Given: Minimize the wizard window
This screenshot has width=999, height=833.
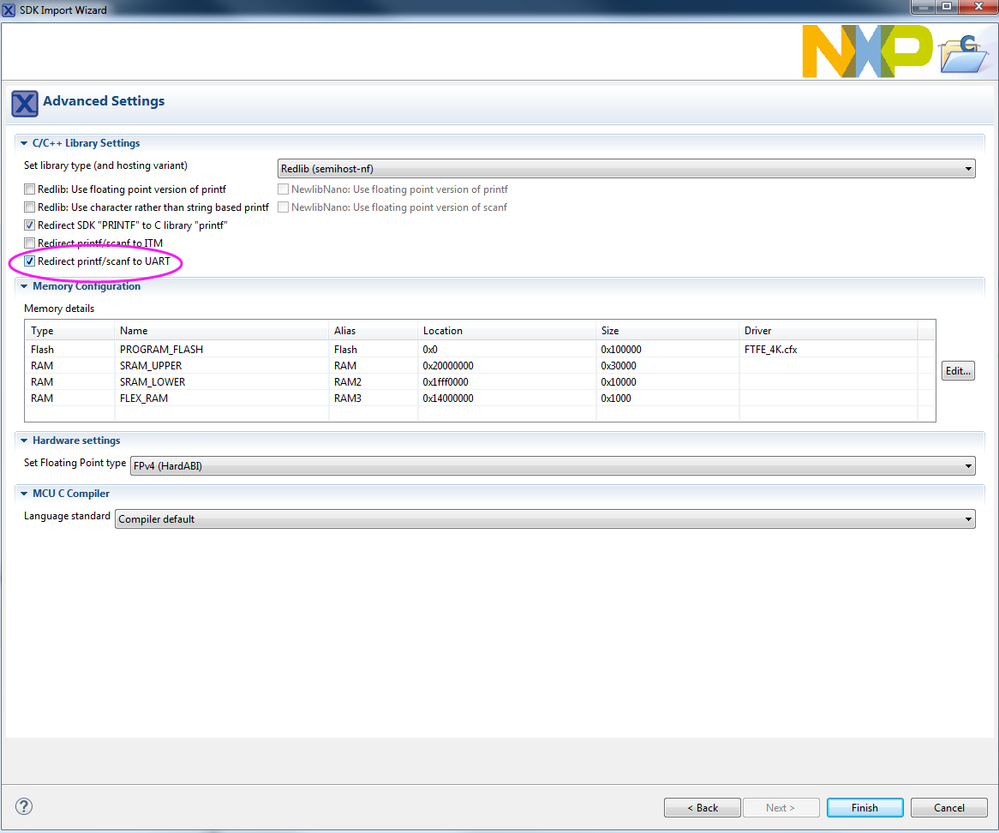Looking at the screenshot, I should point(924,6).
